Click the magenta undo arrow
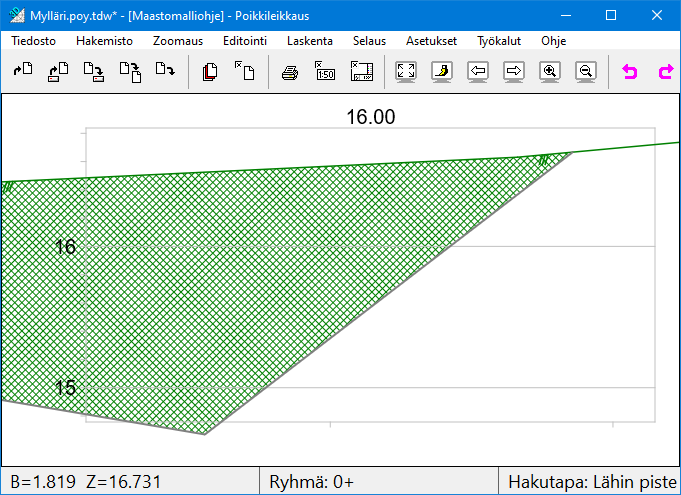 630,72
